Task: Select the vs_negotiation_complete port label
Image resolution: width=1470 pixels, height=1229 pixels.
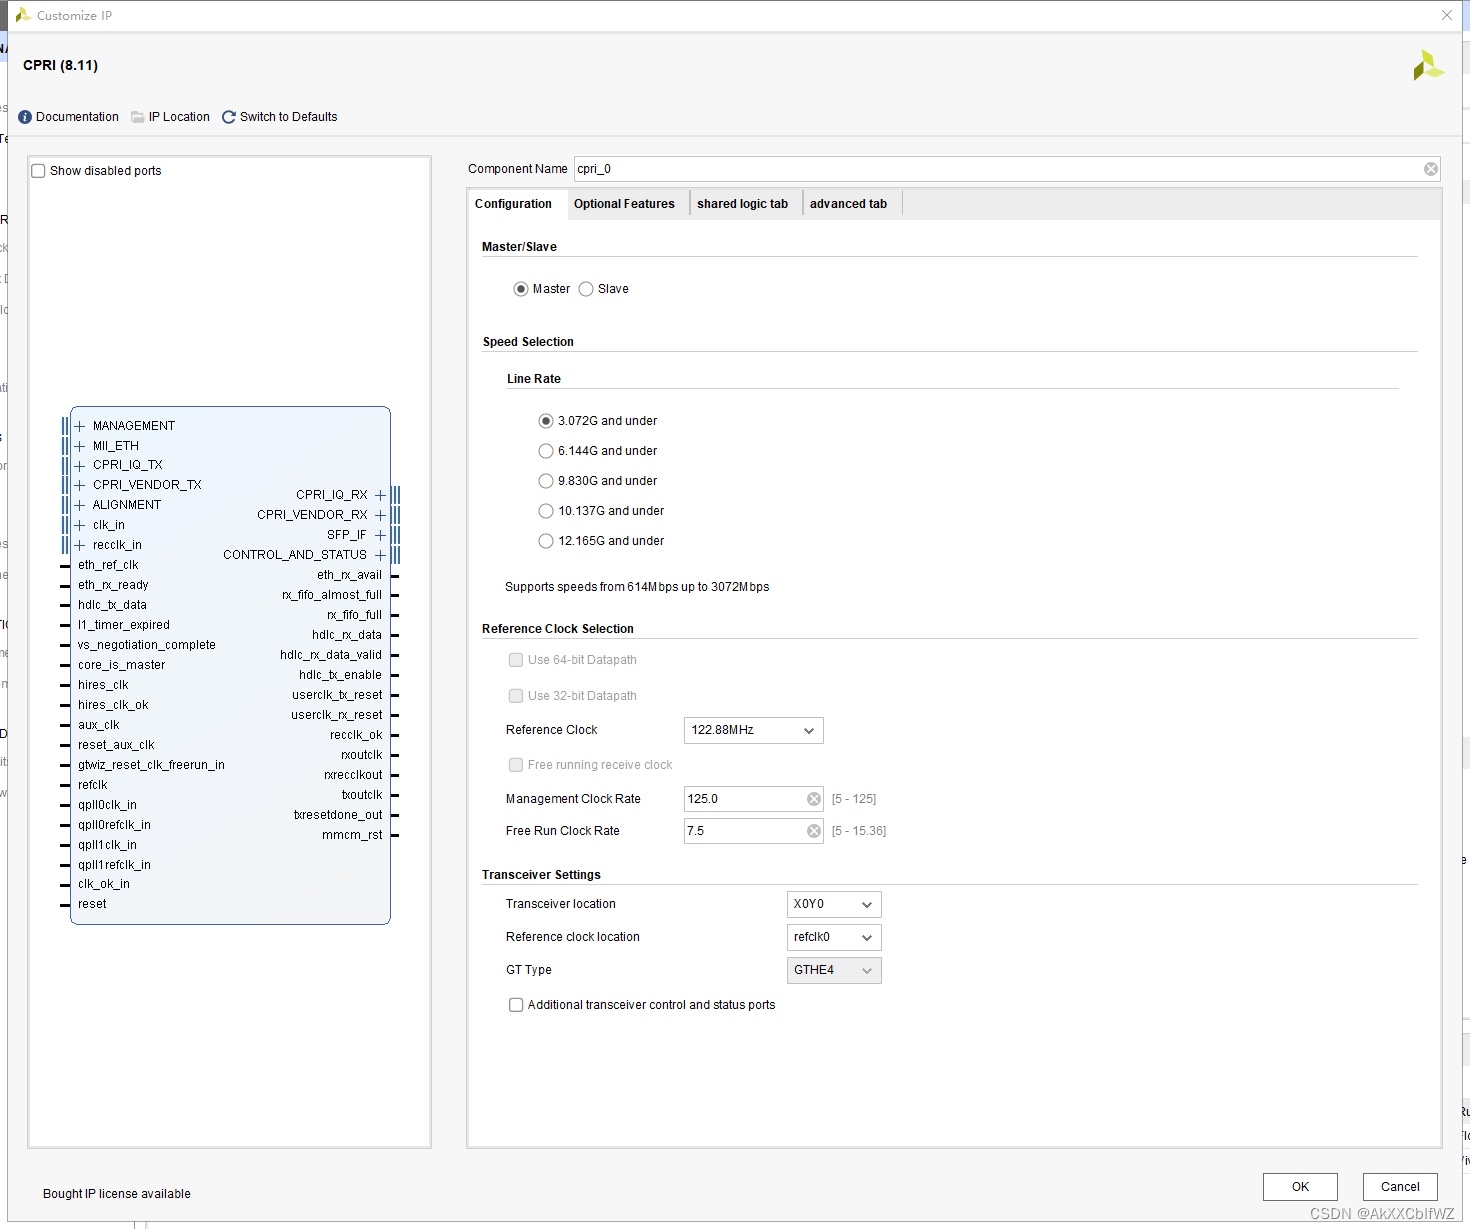Action: 147,645
